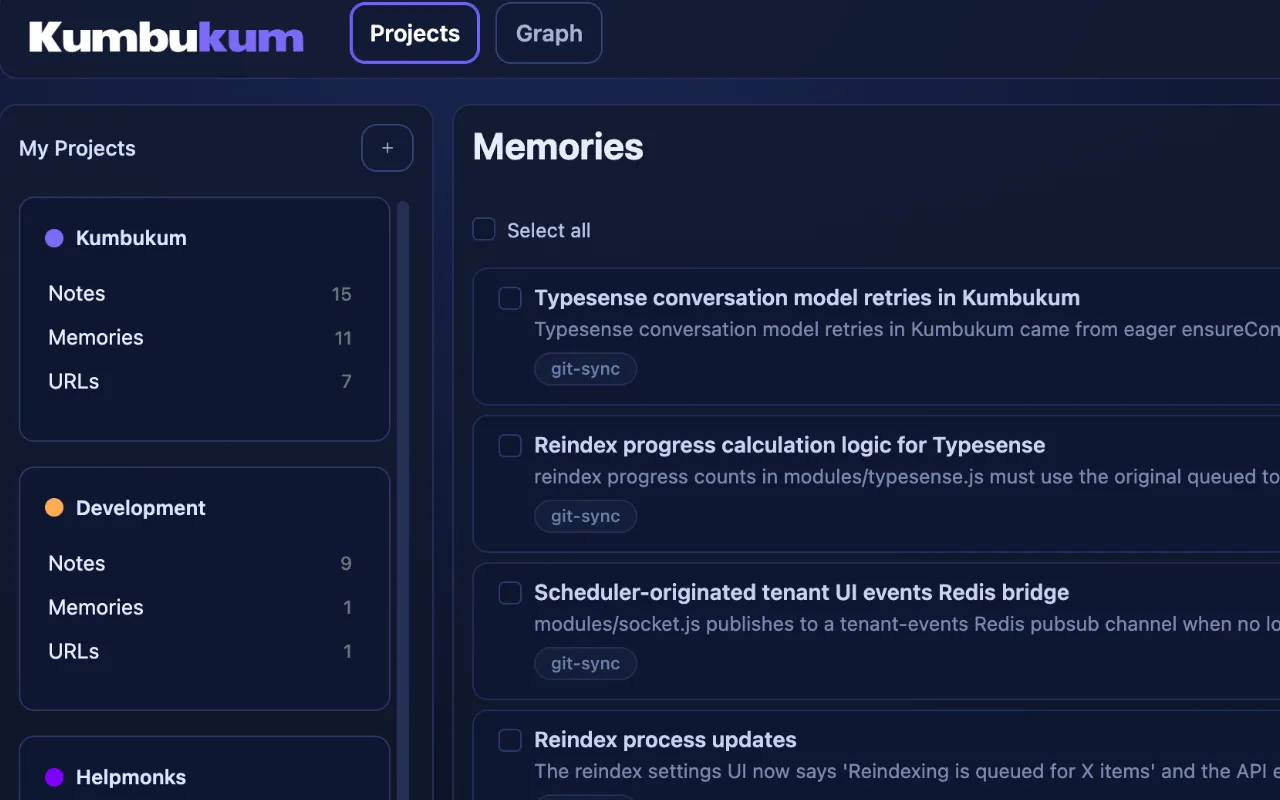Open Memories under the Development project

[96, 607]
